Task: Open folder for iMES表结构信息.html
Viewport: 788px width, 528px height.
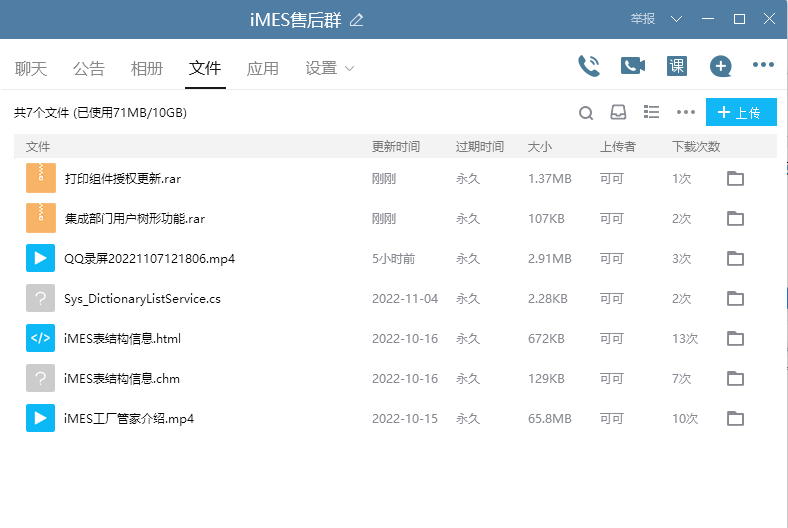Action: (x=735, y=339)
